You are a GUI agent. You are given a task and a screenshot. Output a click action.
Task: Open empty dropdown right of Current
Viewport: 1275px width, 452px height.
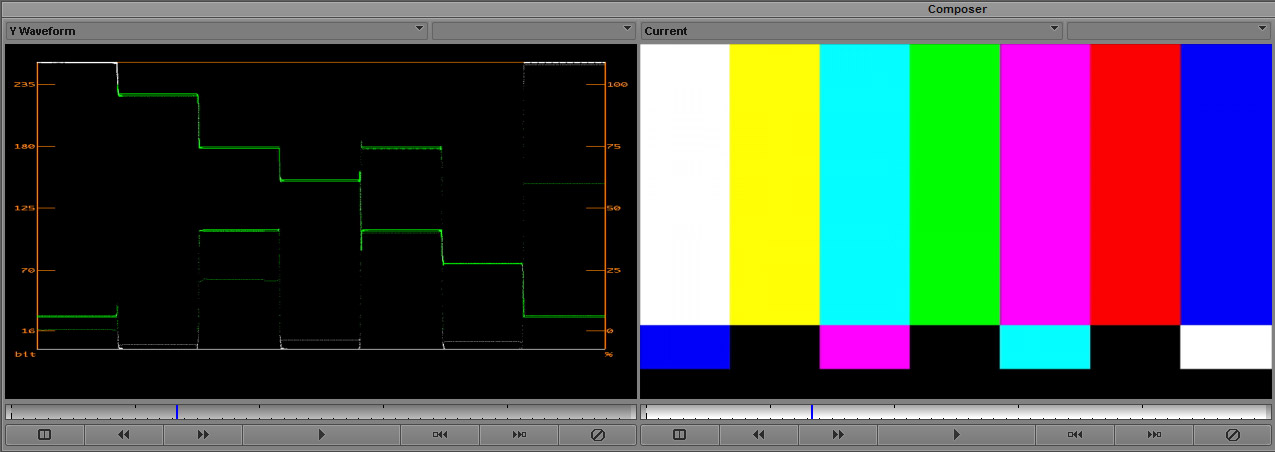point(1168,31)
